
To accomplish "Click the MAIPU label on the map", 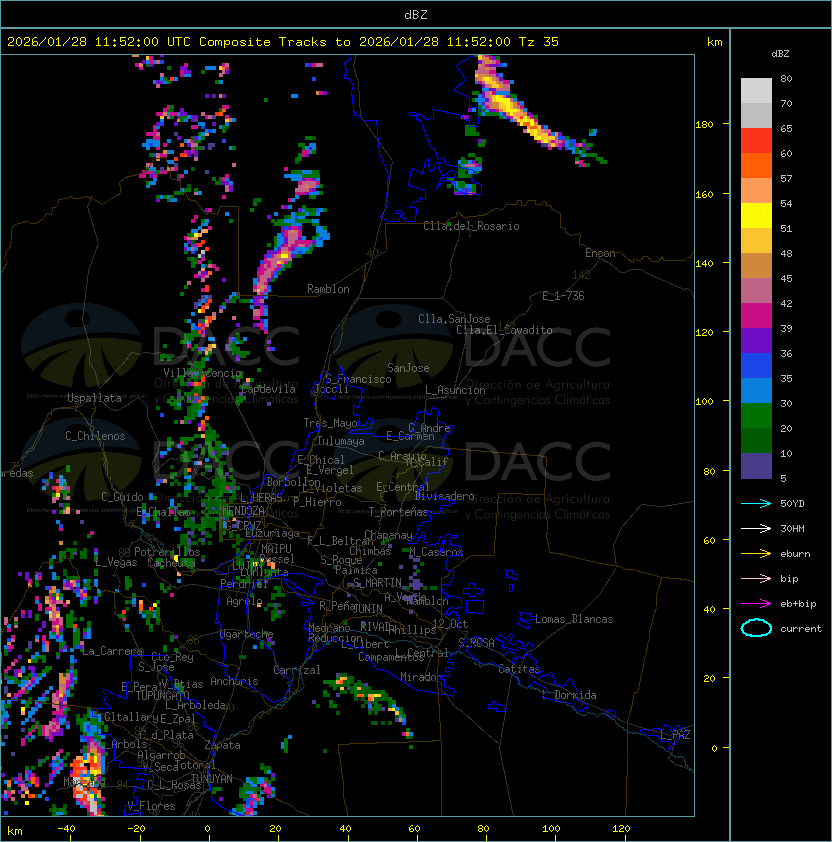I will point(276,549).
